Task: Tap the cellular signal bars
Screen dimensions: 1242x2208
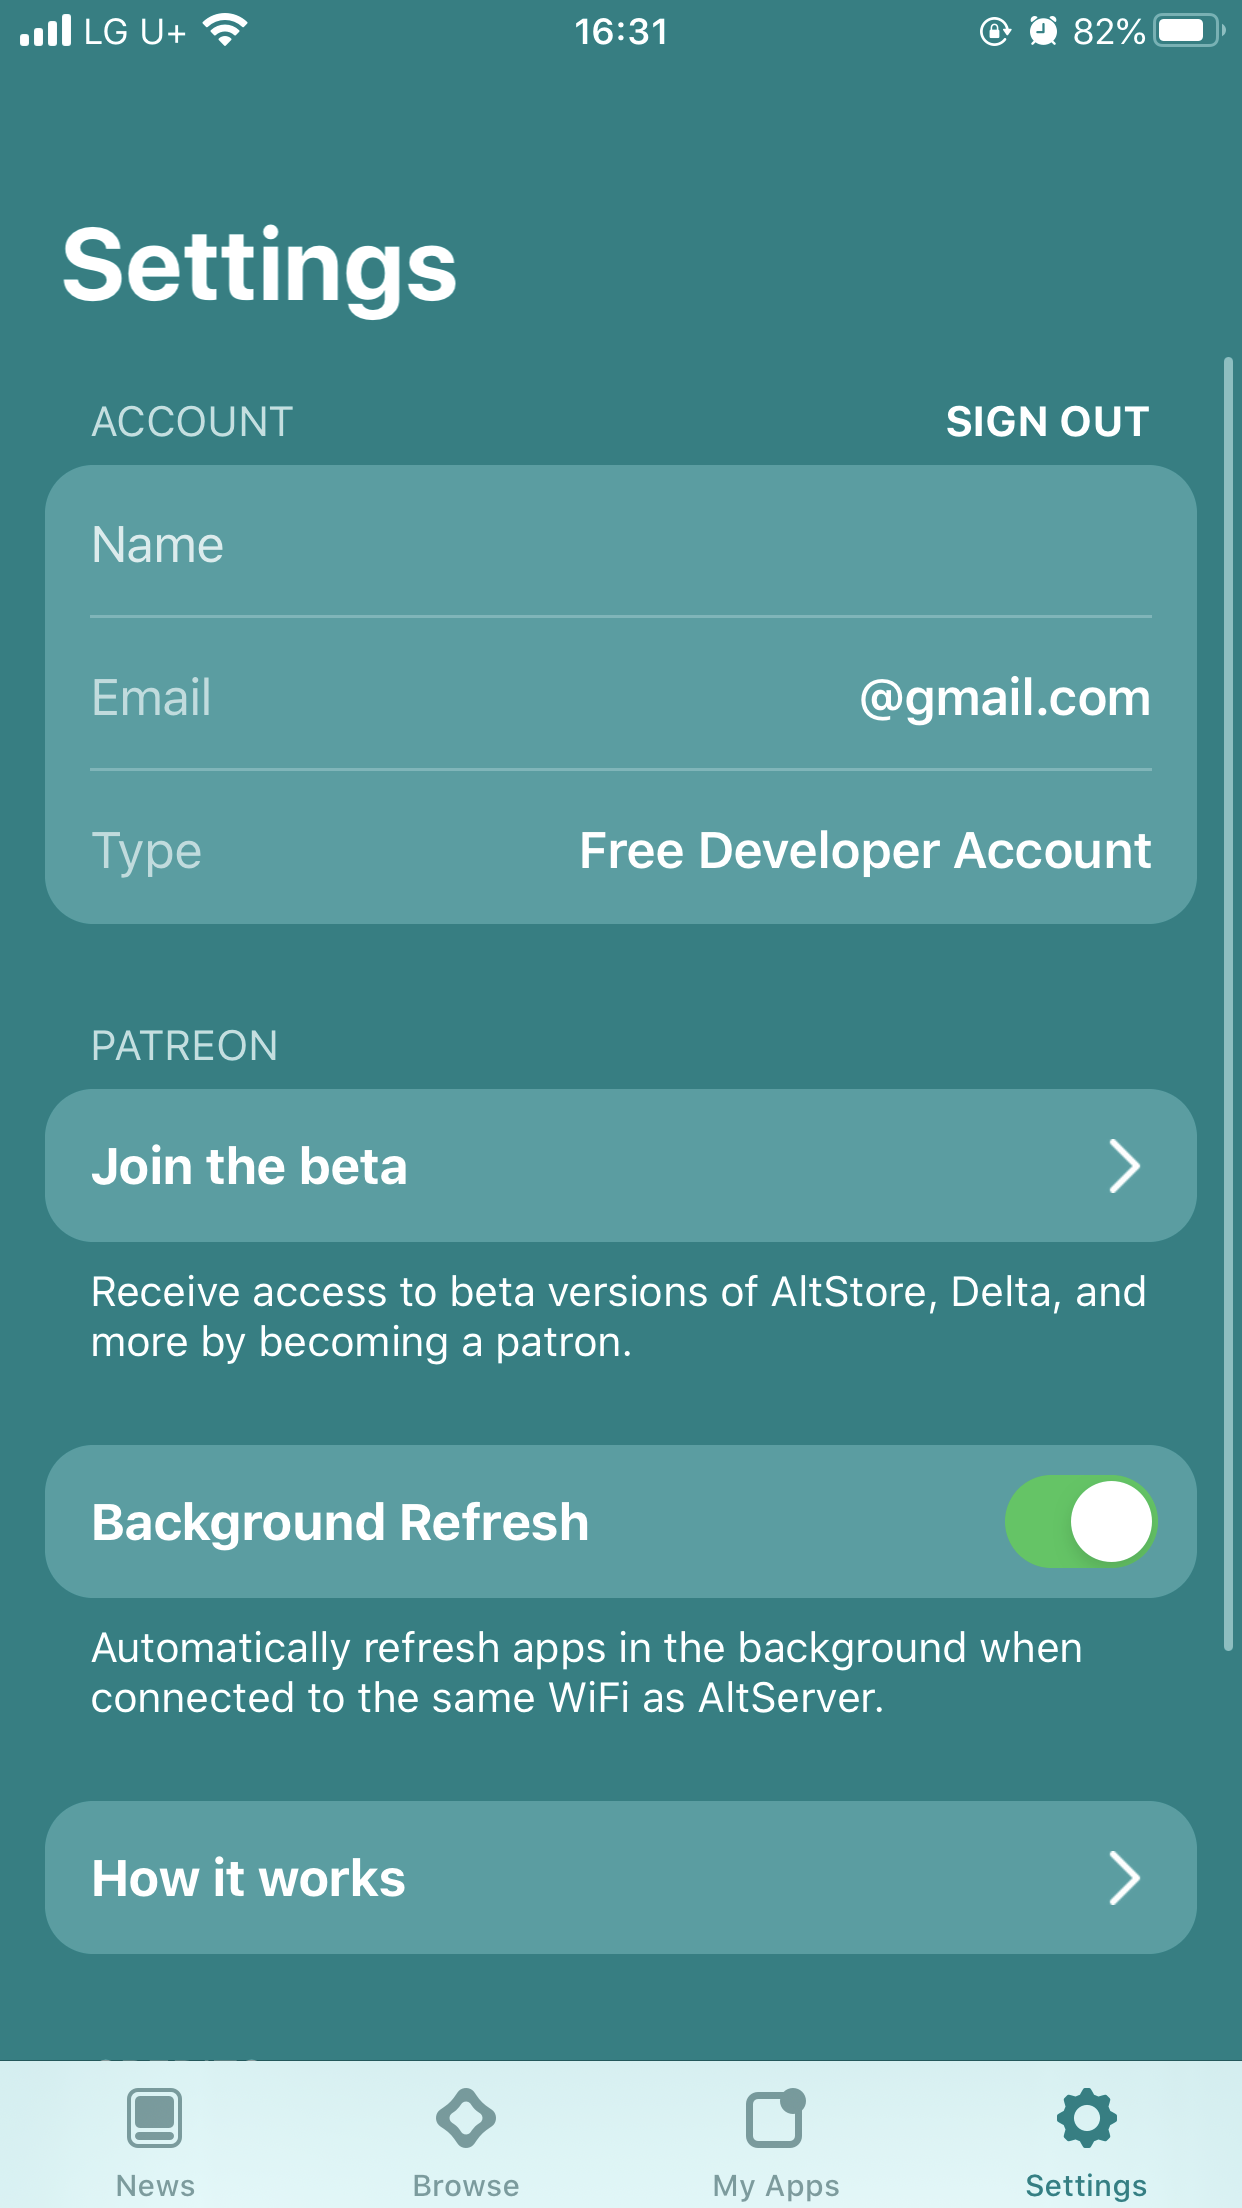Action: pyautogui.click(x=46, y=30)
